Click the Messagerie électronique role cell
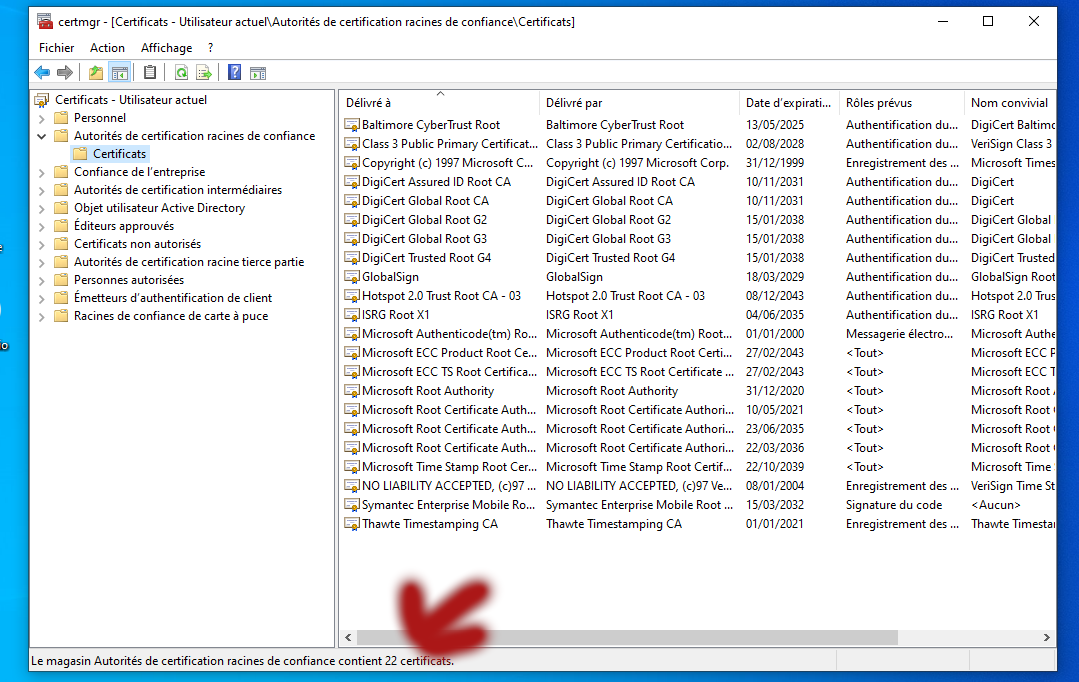Screen dimensions: 1079x682 pyautogui.click(x=899, y=334)
